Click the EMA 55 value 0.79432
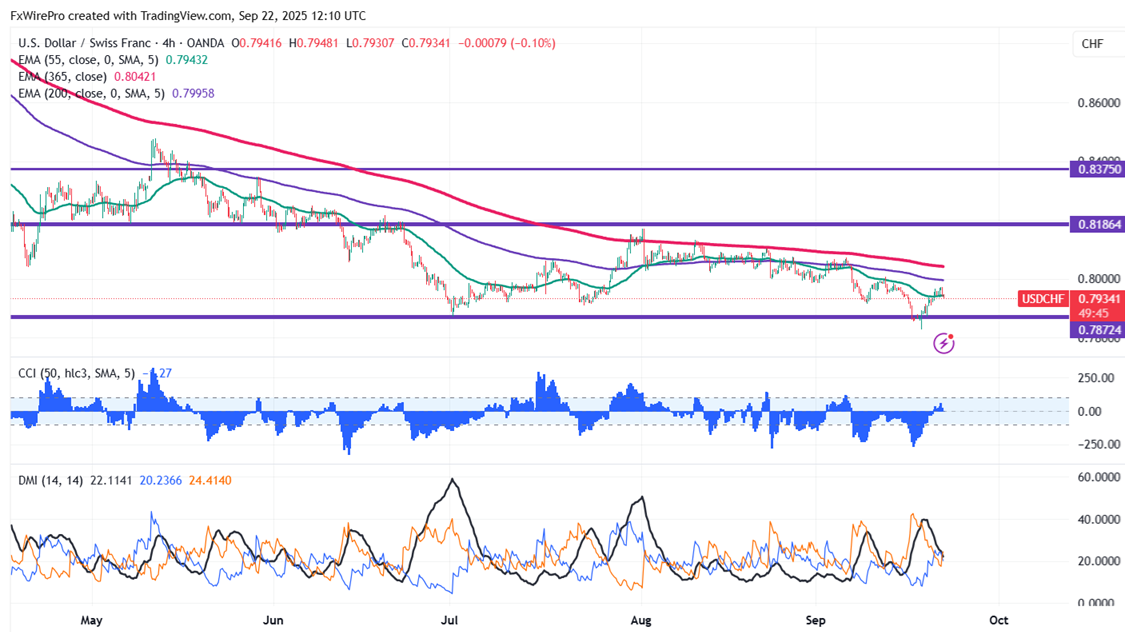Screen dimensions: 1125x632 (187, 60)
